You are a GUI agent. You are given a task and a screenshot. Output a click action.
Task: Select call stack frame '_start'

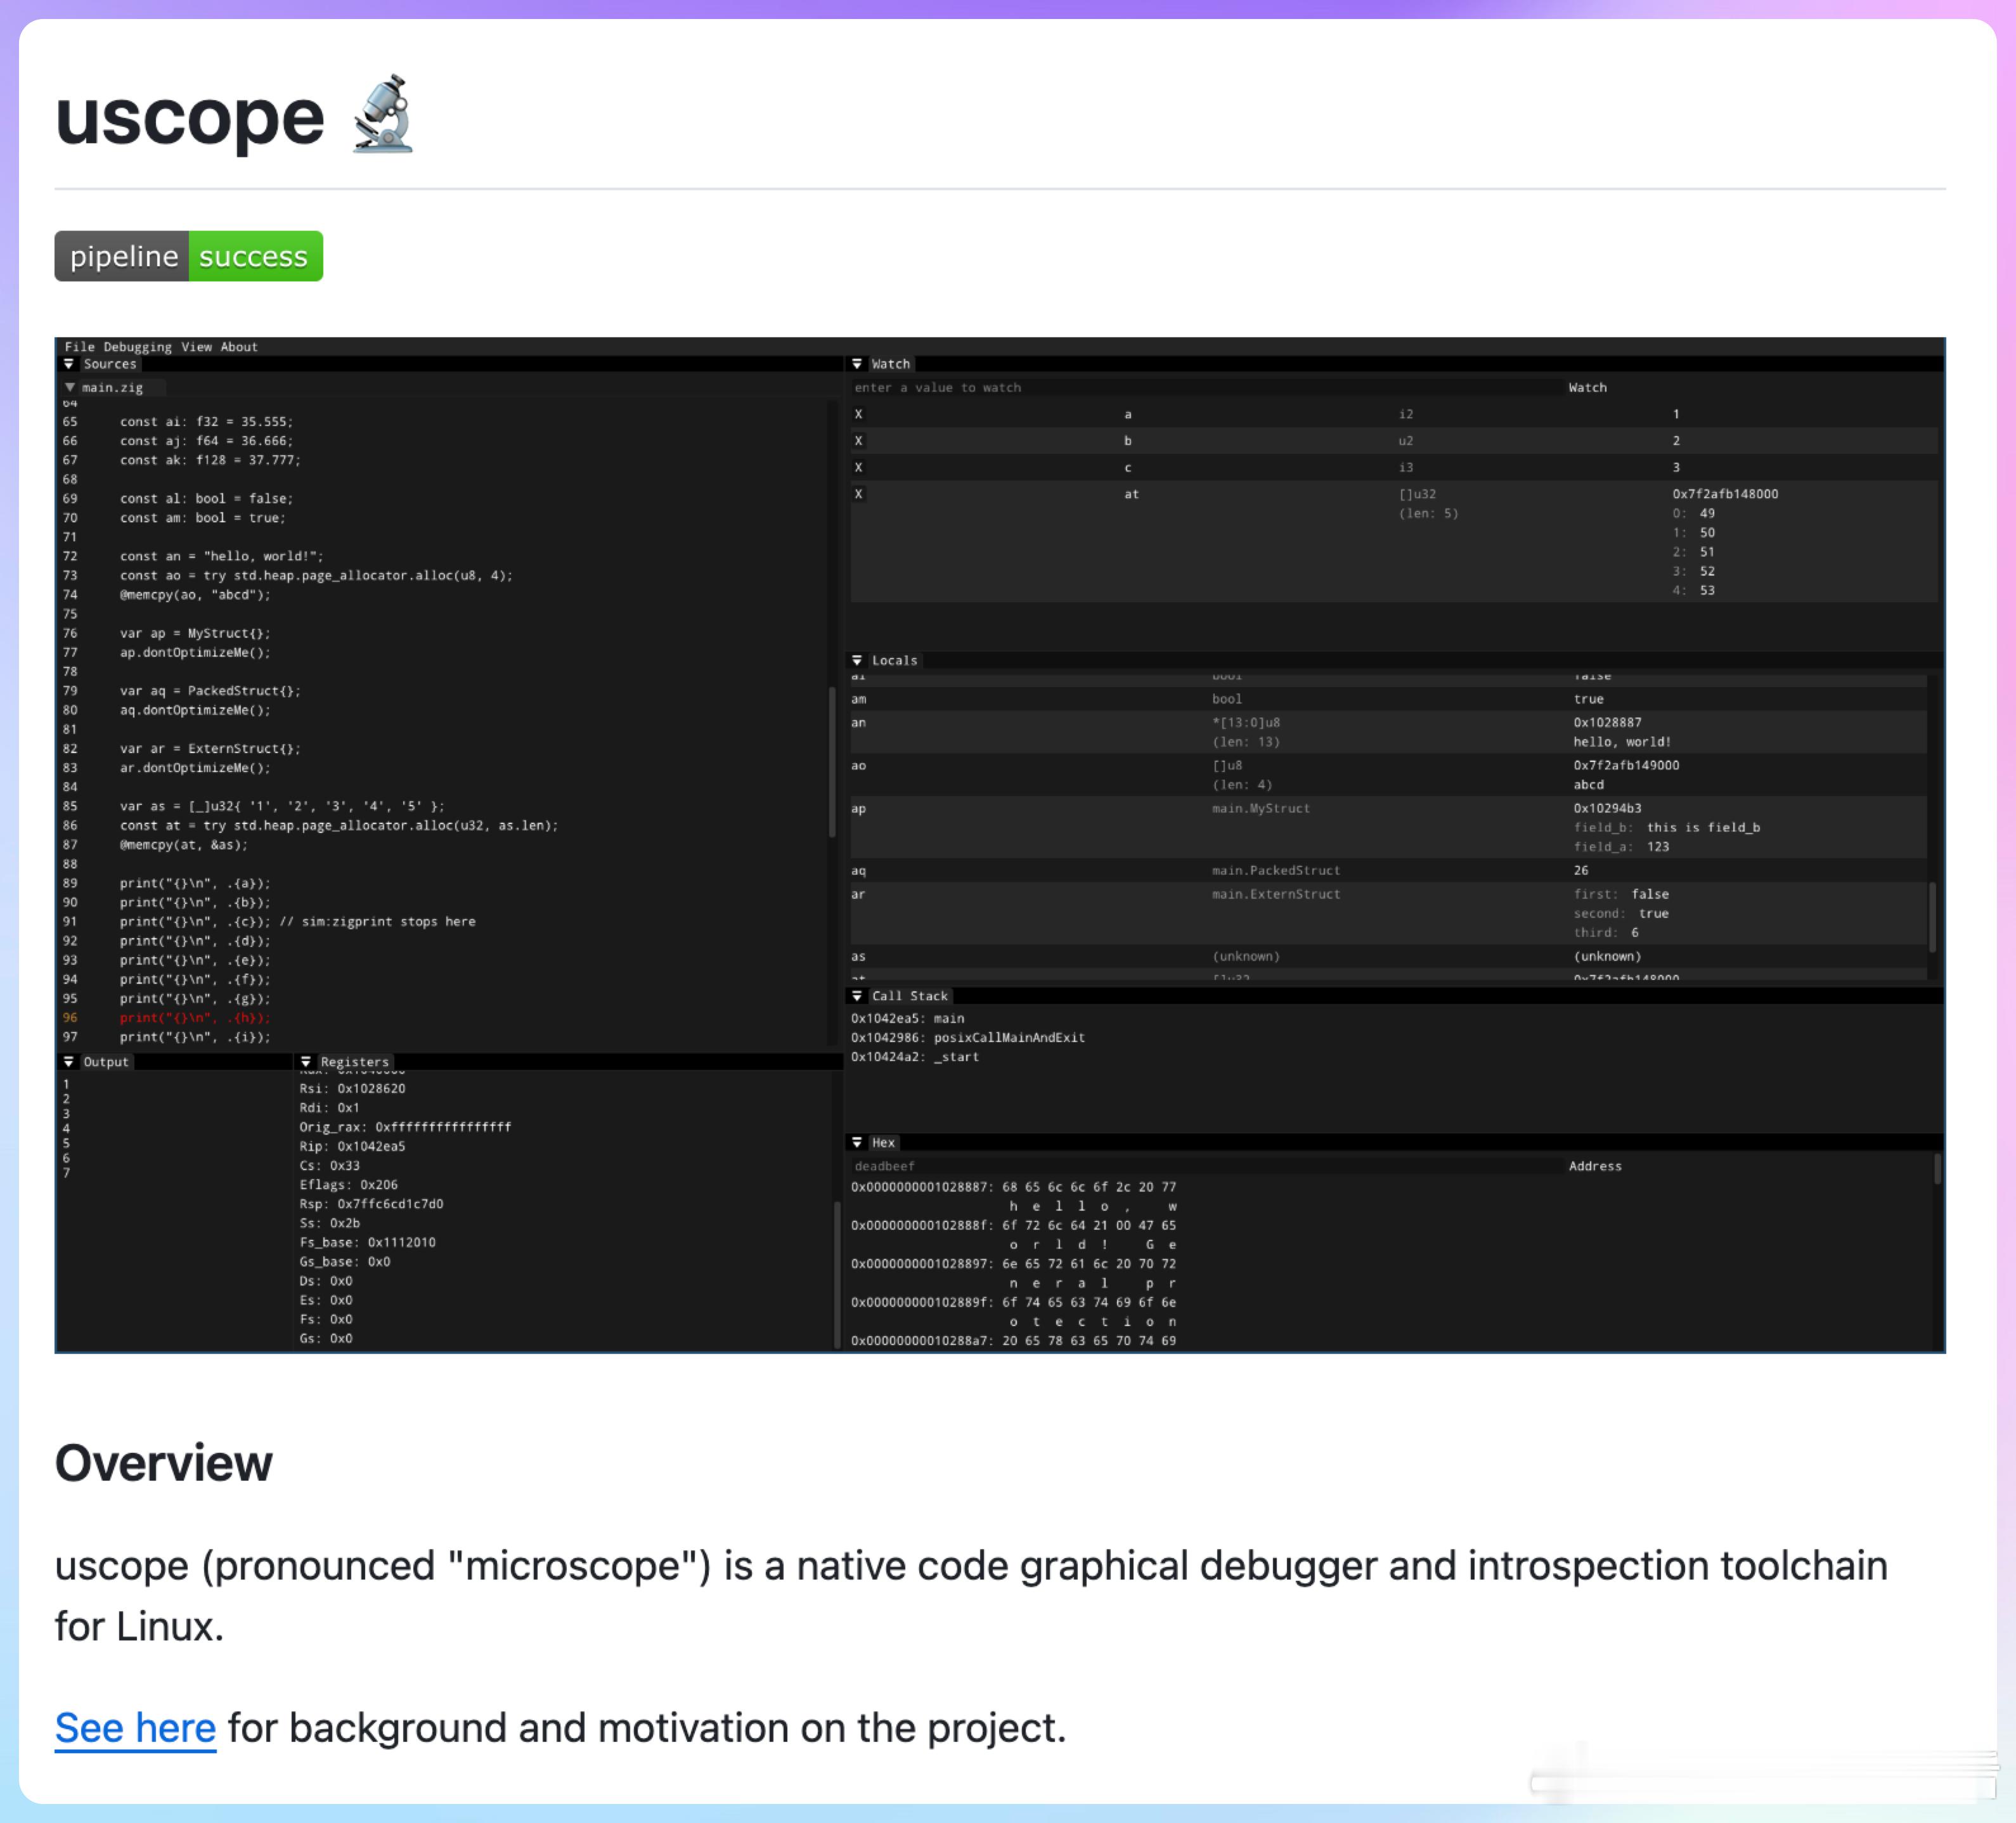[x=914, y=1056]
